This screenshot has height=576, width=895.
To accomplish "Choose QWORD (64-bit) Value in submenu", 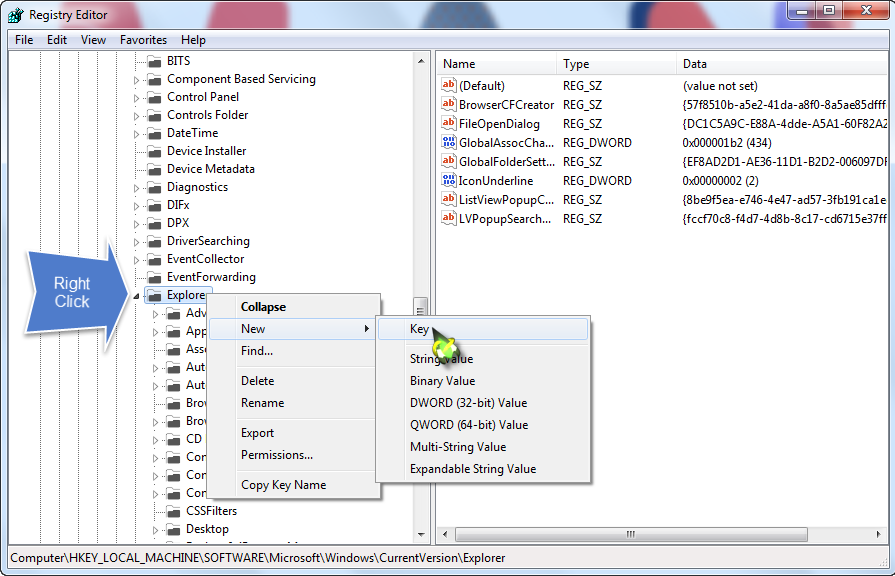I will 483,425.
